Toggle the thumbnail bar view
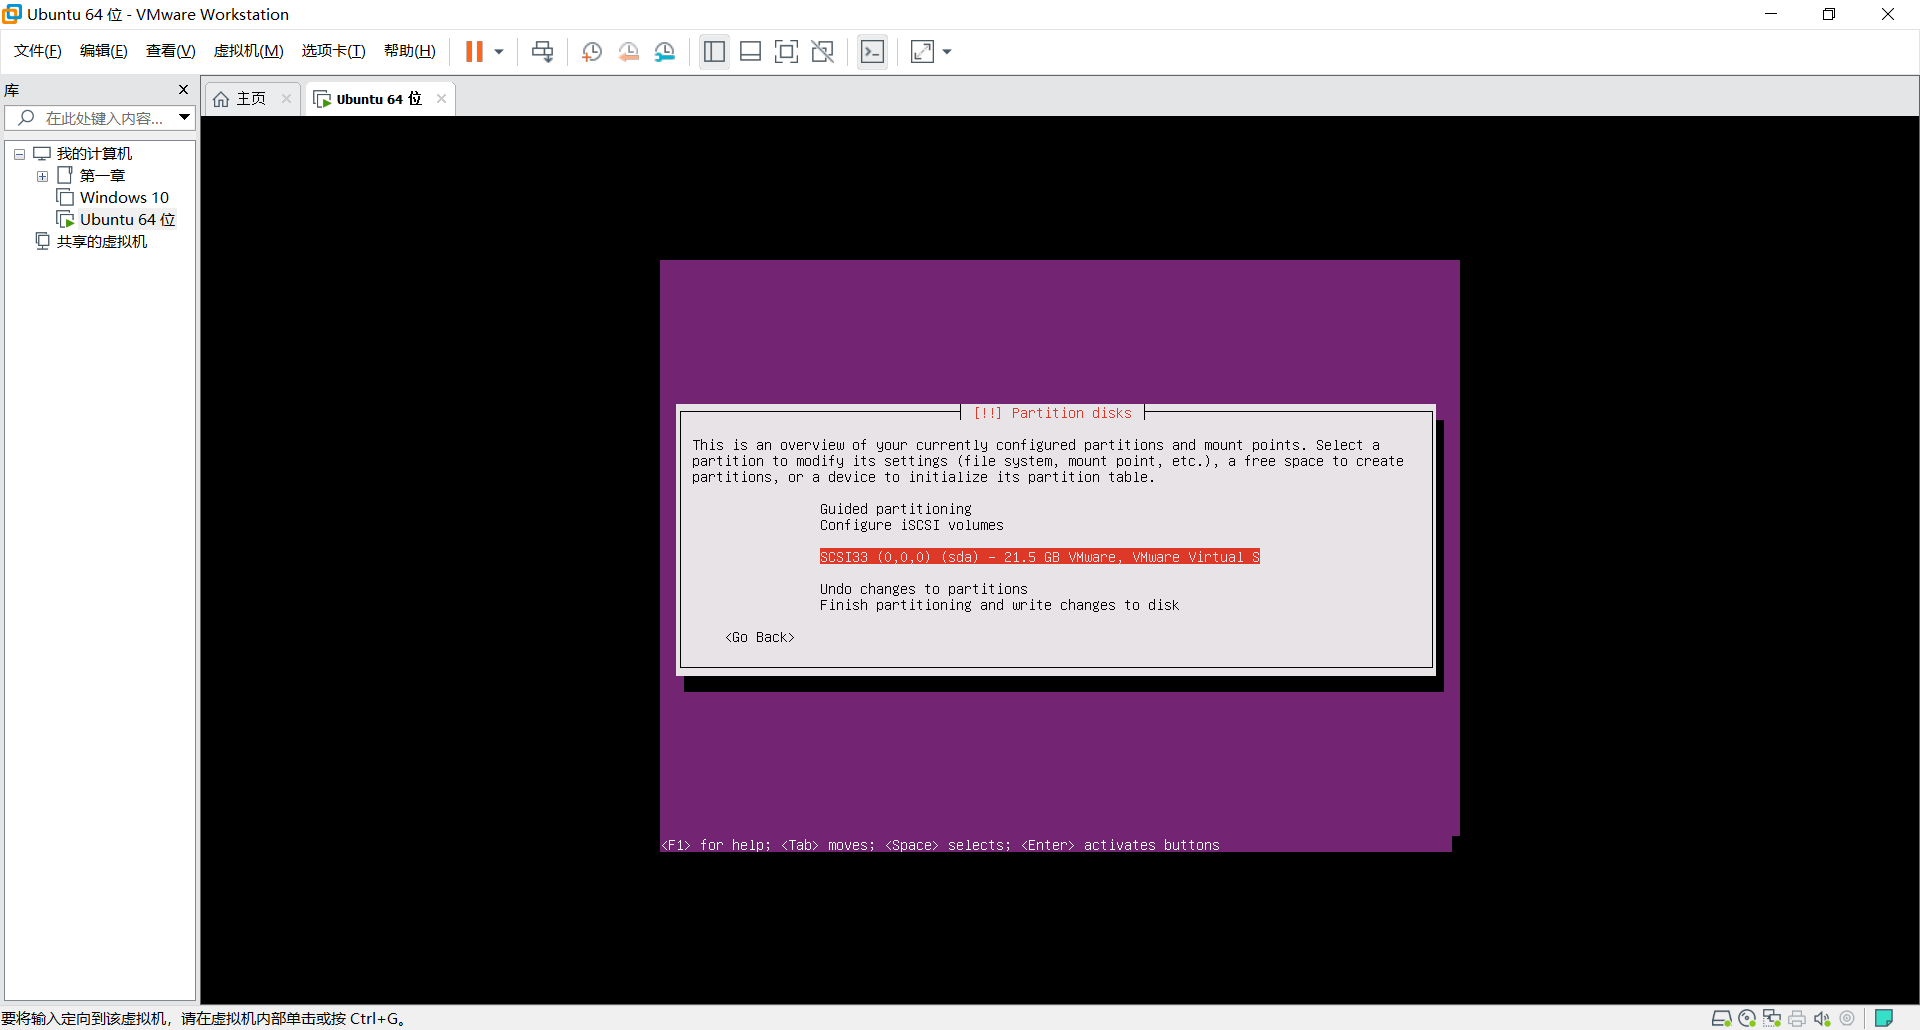The image size is (1920, 1030). point(751,52)
